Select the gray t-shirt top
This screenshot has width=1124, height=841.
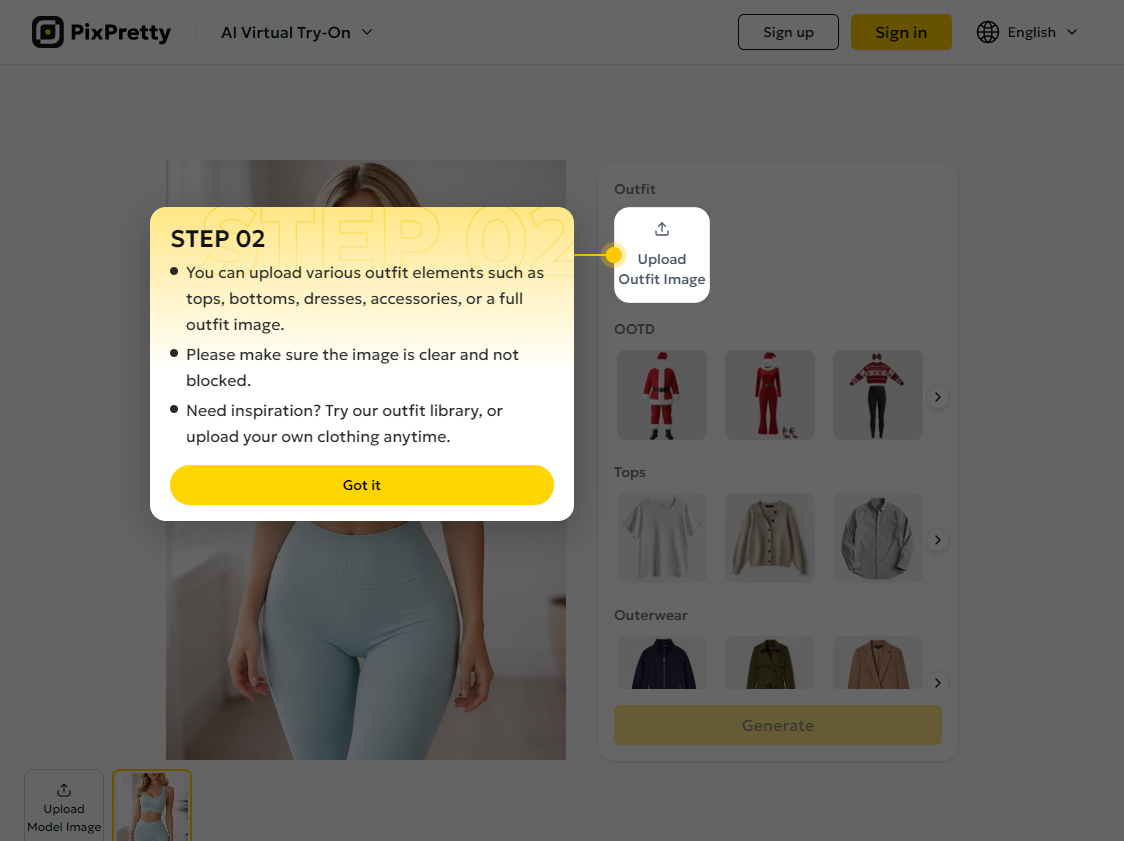pos(662,538)
